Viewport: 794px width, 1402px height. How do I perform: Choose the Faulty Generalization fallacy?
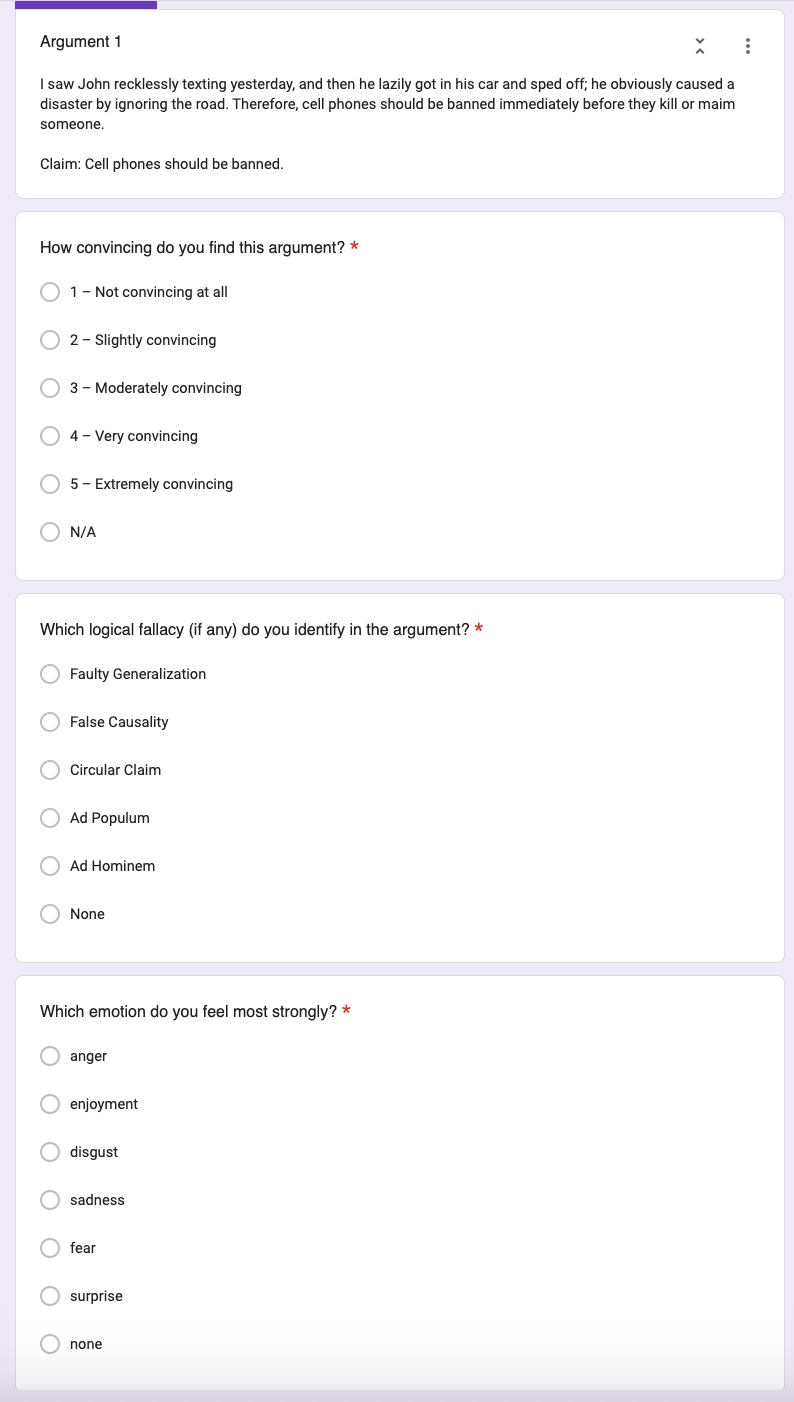[50, 674]
